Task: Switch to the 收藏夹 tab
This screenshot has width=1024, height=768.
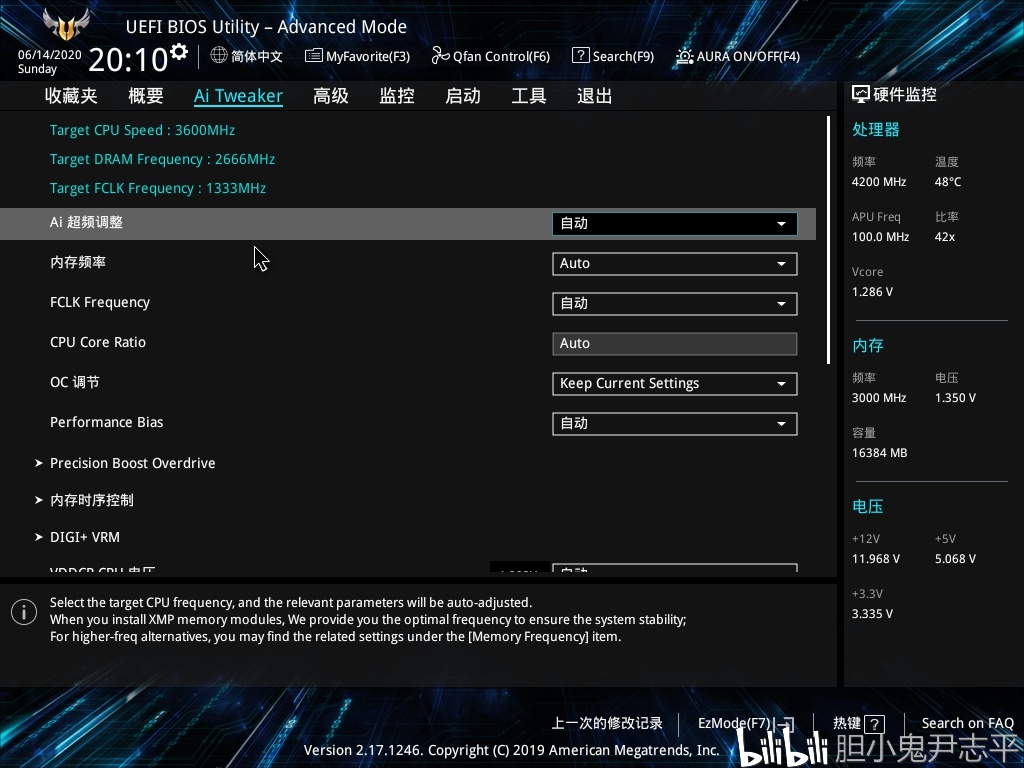Action: (71, 96)
